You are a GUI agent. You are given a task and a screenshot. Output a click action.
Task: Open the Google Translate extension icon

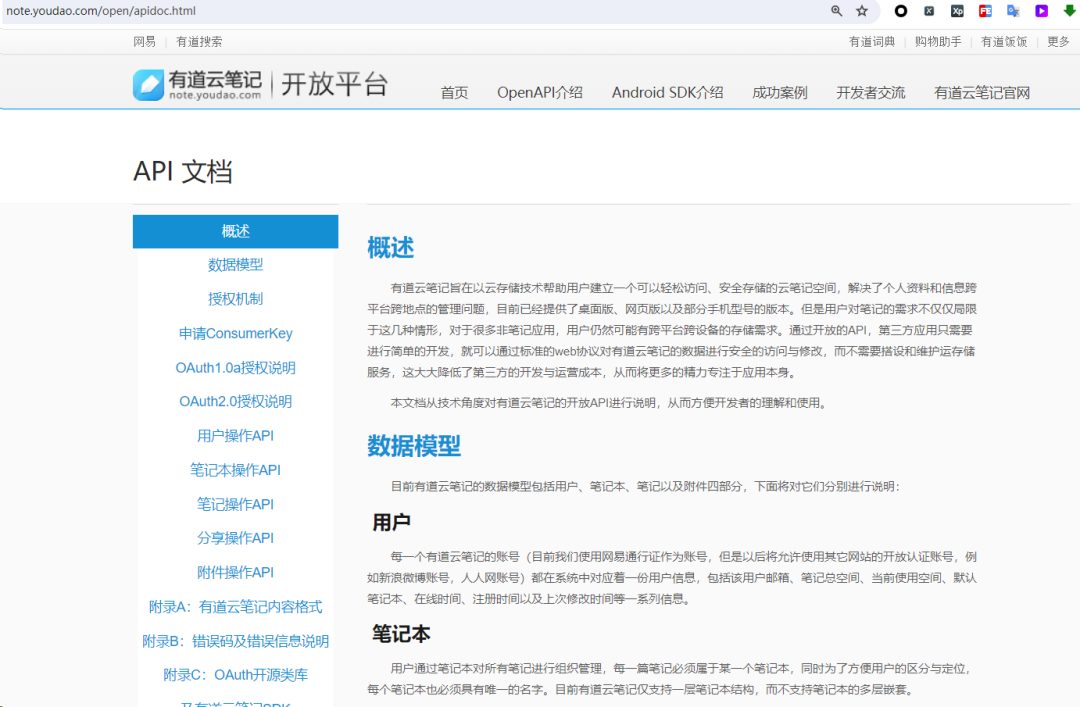(1013, 10)
